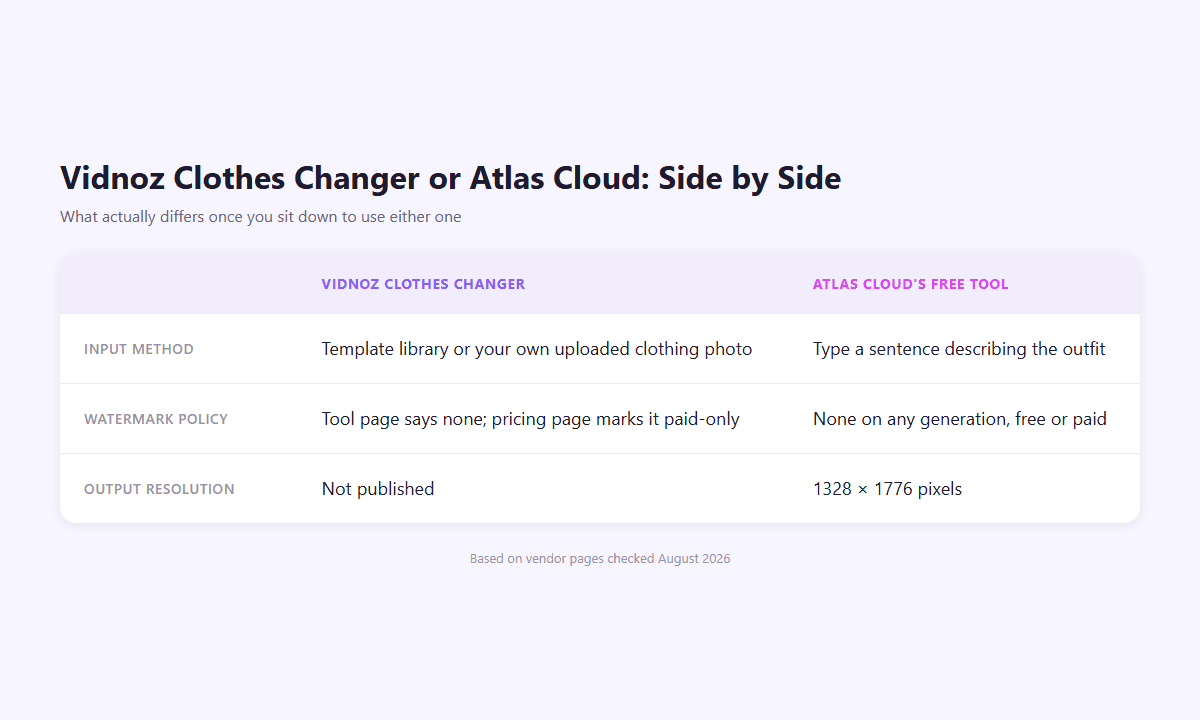Click the 'Not published' resolution cell

tap(378, 489)
